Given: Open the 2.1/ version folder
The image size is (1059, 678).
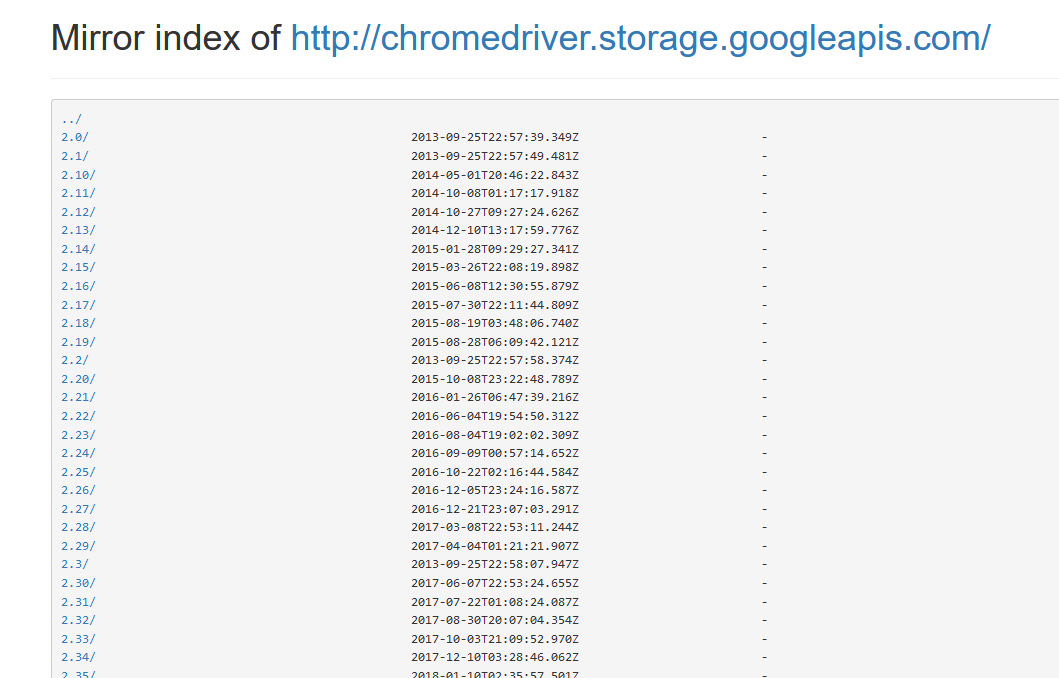Looking at the screenshot, I should point(67,155).
